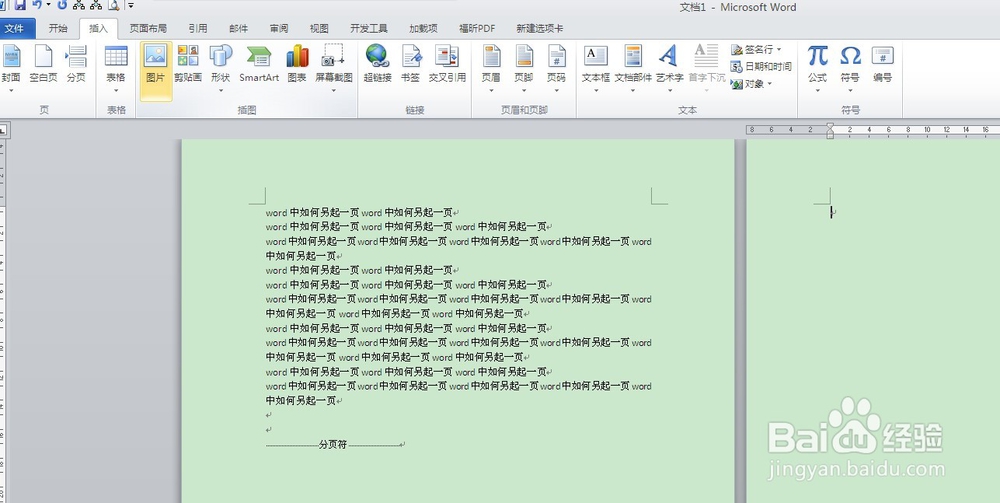Save the document from quick access toolbar
This screenshot has width=1000, height=503.
pos(20,5)
